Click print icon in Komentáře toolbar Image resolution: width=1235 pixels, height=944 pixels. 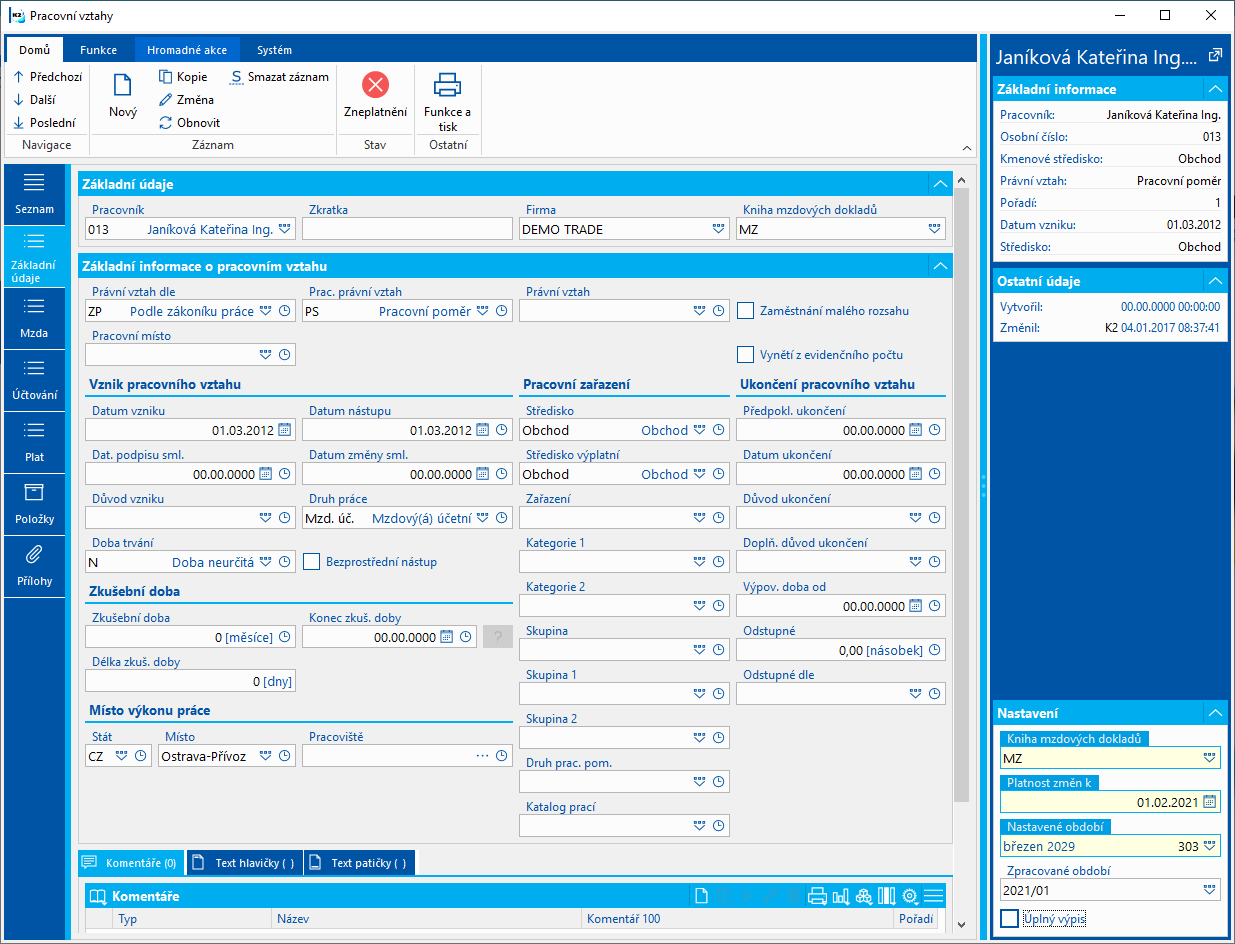coord(817,896)
